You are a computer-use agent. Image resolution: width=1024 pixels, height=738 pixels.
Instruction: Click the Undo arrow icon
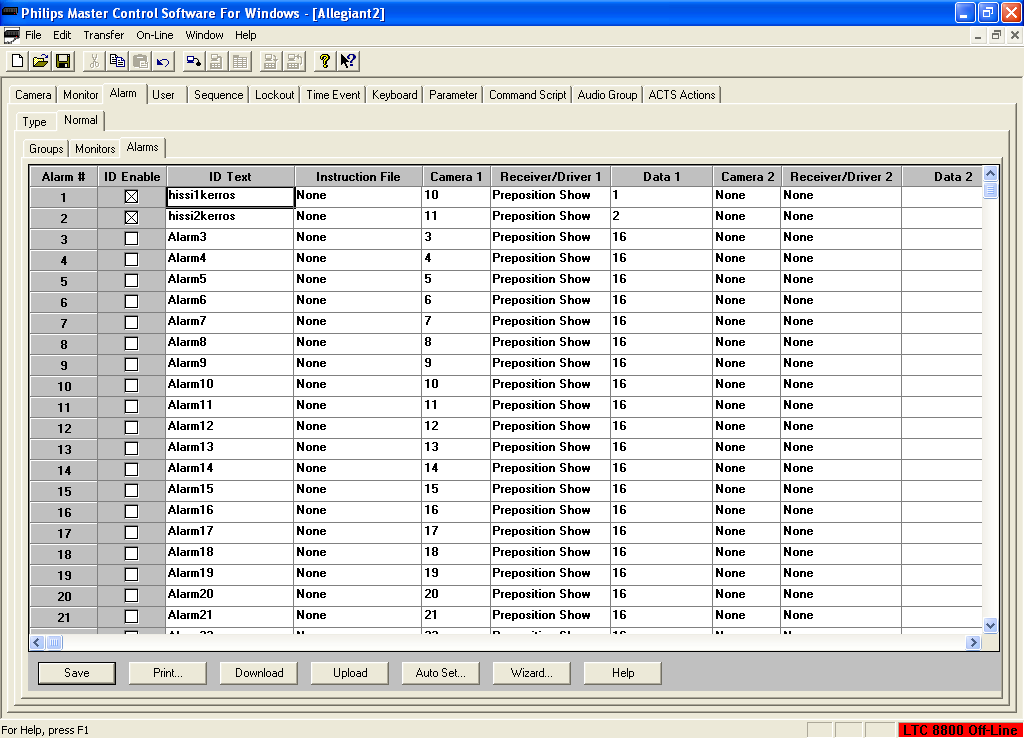pos(163,61)
